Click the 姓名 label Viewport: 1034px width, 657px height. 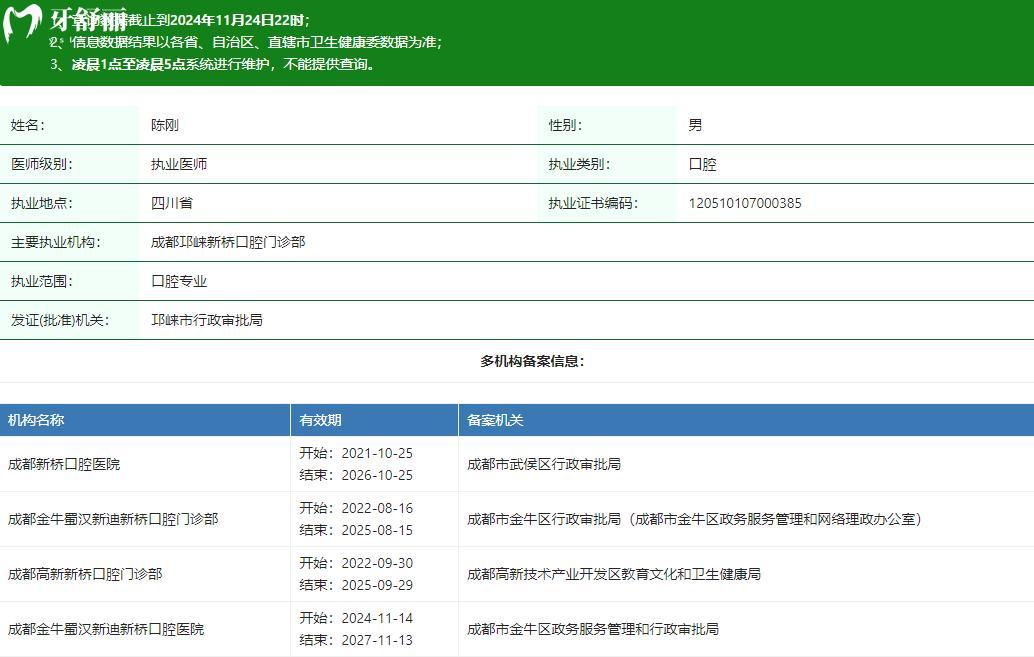tap(28, 125)
